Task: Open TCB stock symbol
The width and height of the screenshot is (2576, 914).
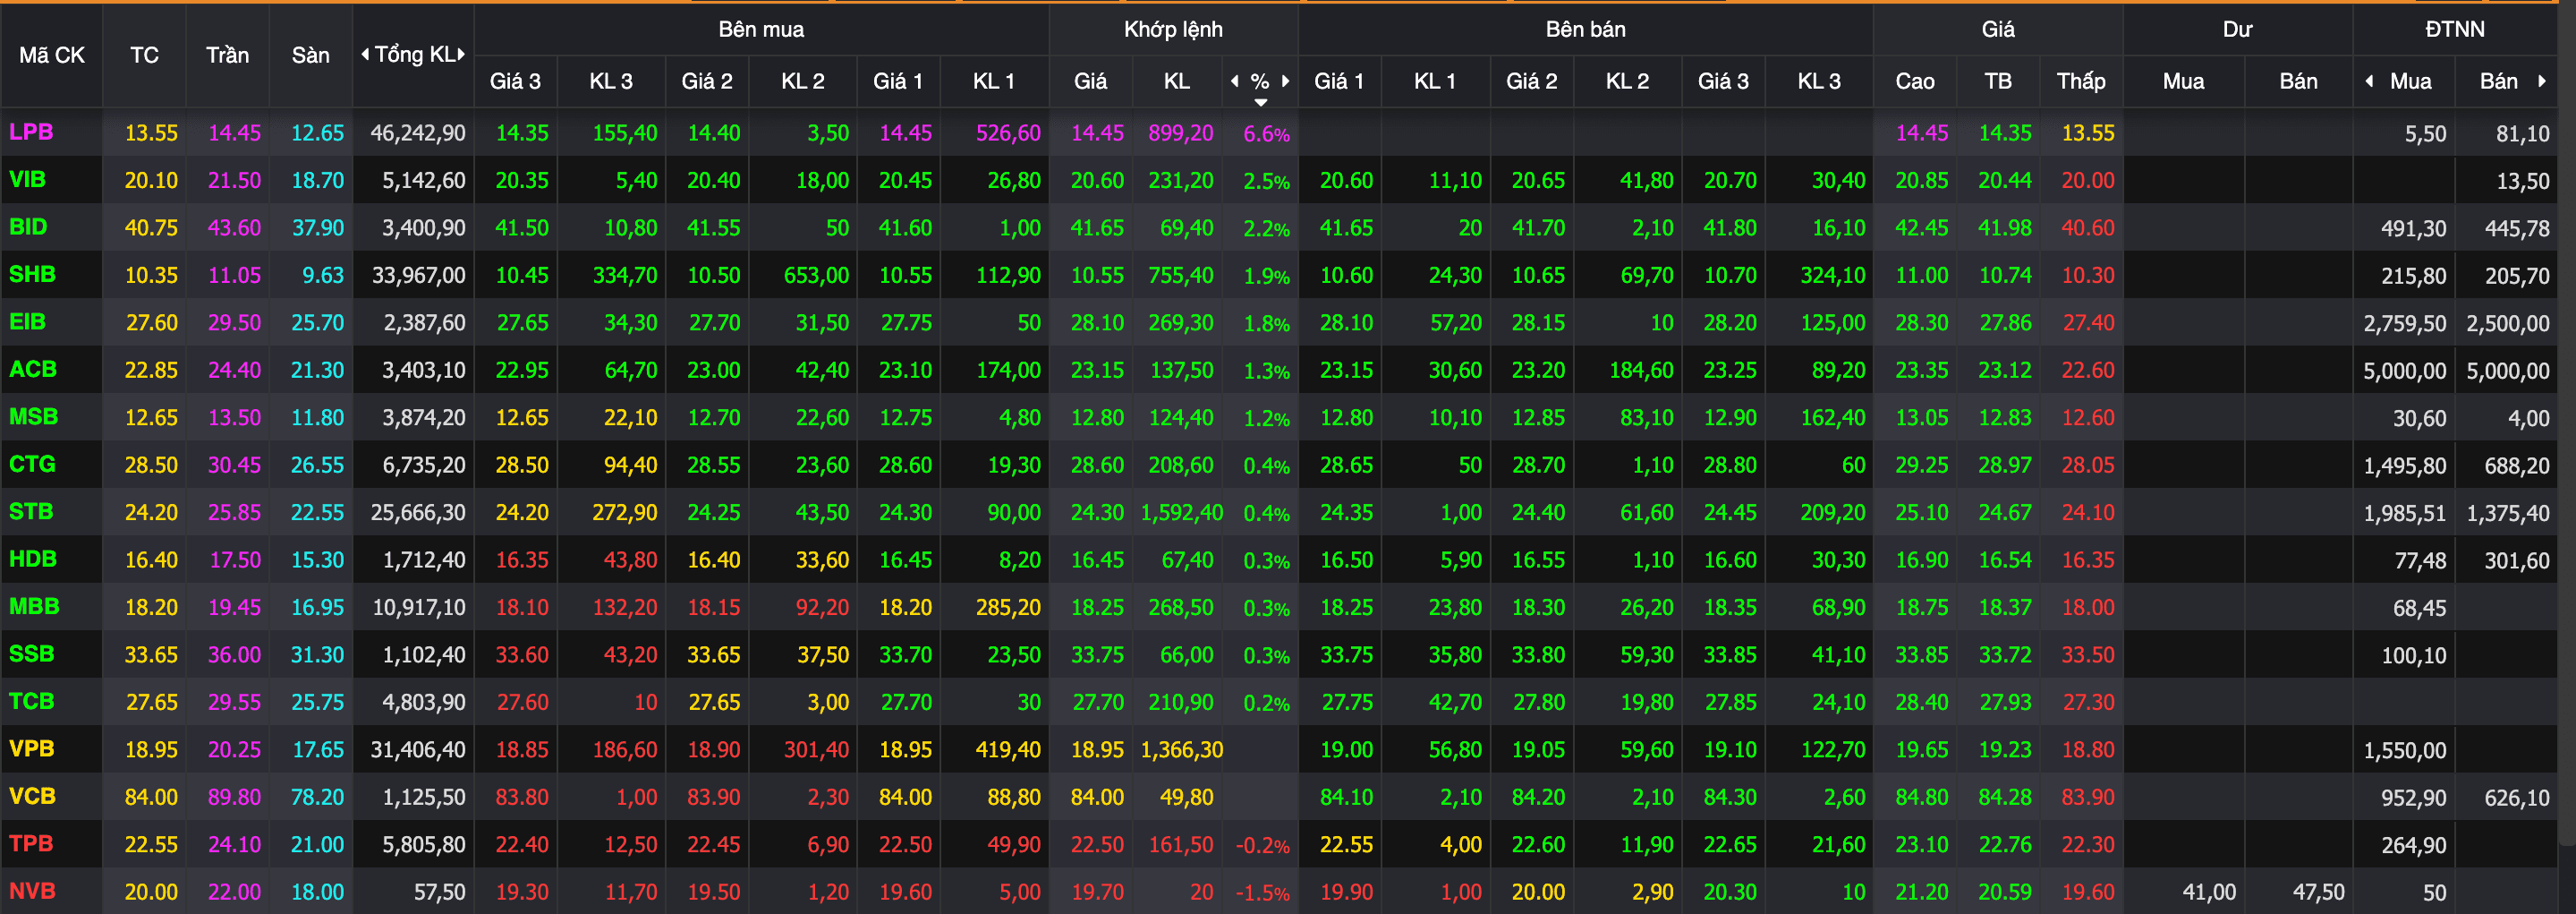Action: pos(32,701)
